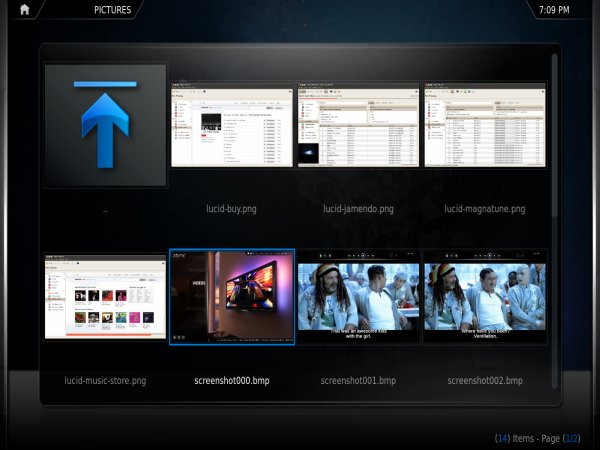Click the Items - Page (1/2) indicator
The width and height of the screenshot is (600, 450).
click(x=537, y=438)
